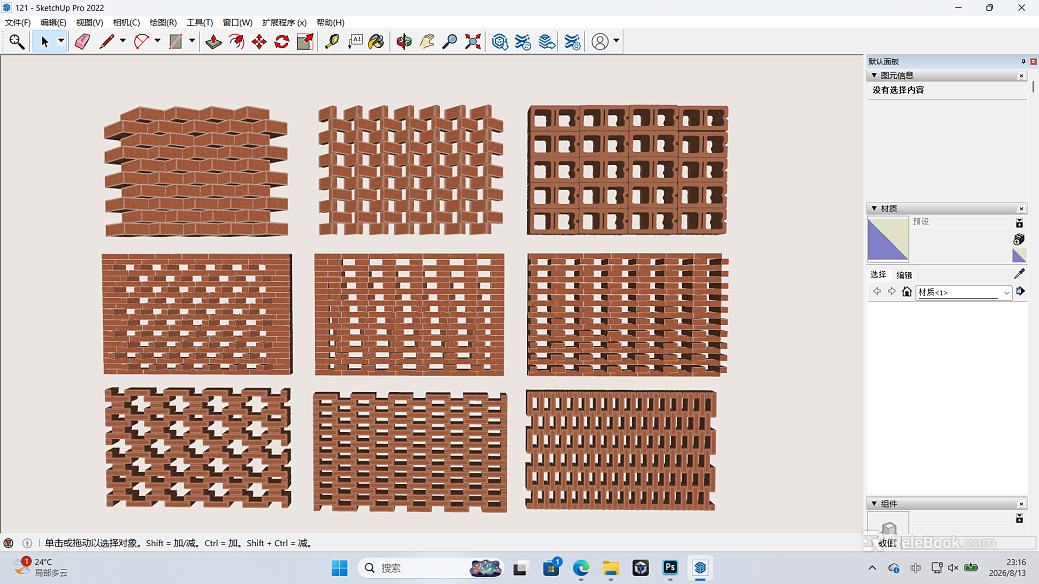Click the Create Material icon
The width and height of the screenshot is (1039, 584).
click(1019, 239)
